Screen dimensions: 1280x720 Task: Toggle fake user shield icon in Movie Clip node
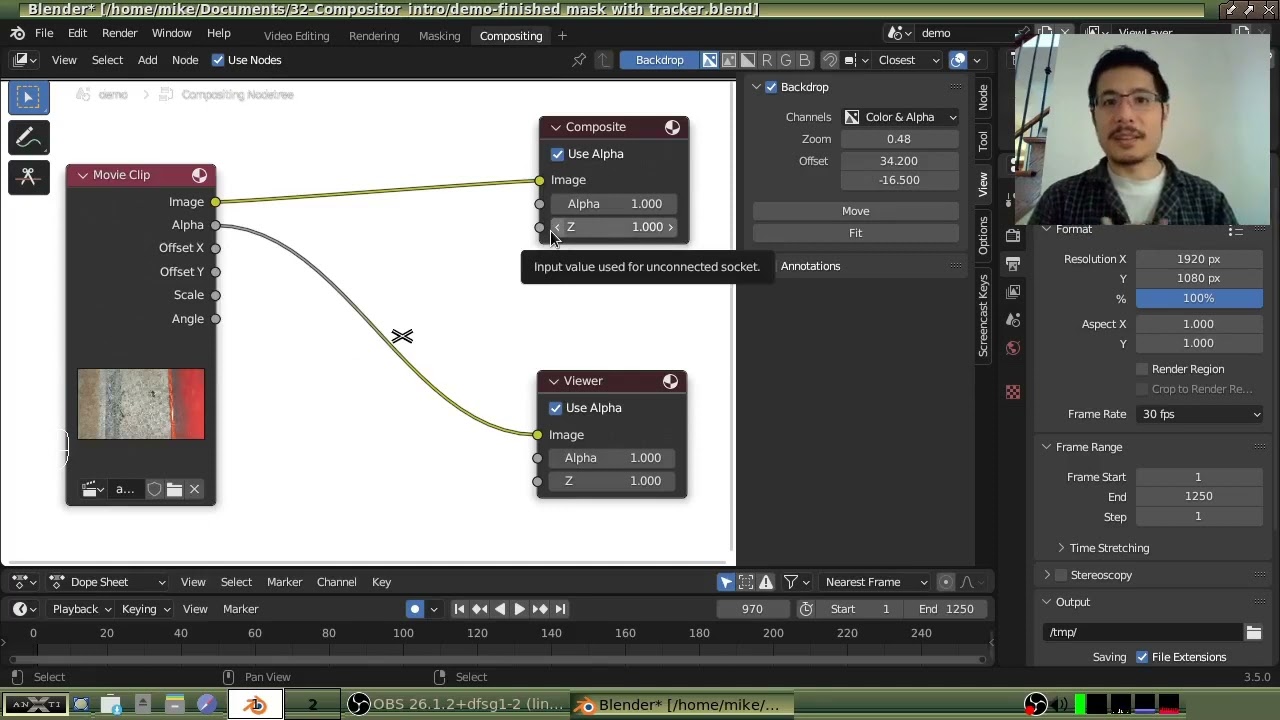click(154, 489)
